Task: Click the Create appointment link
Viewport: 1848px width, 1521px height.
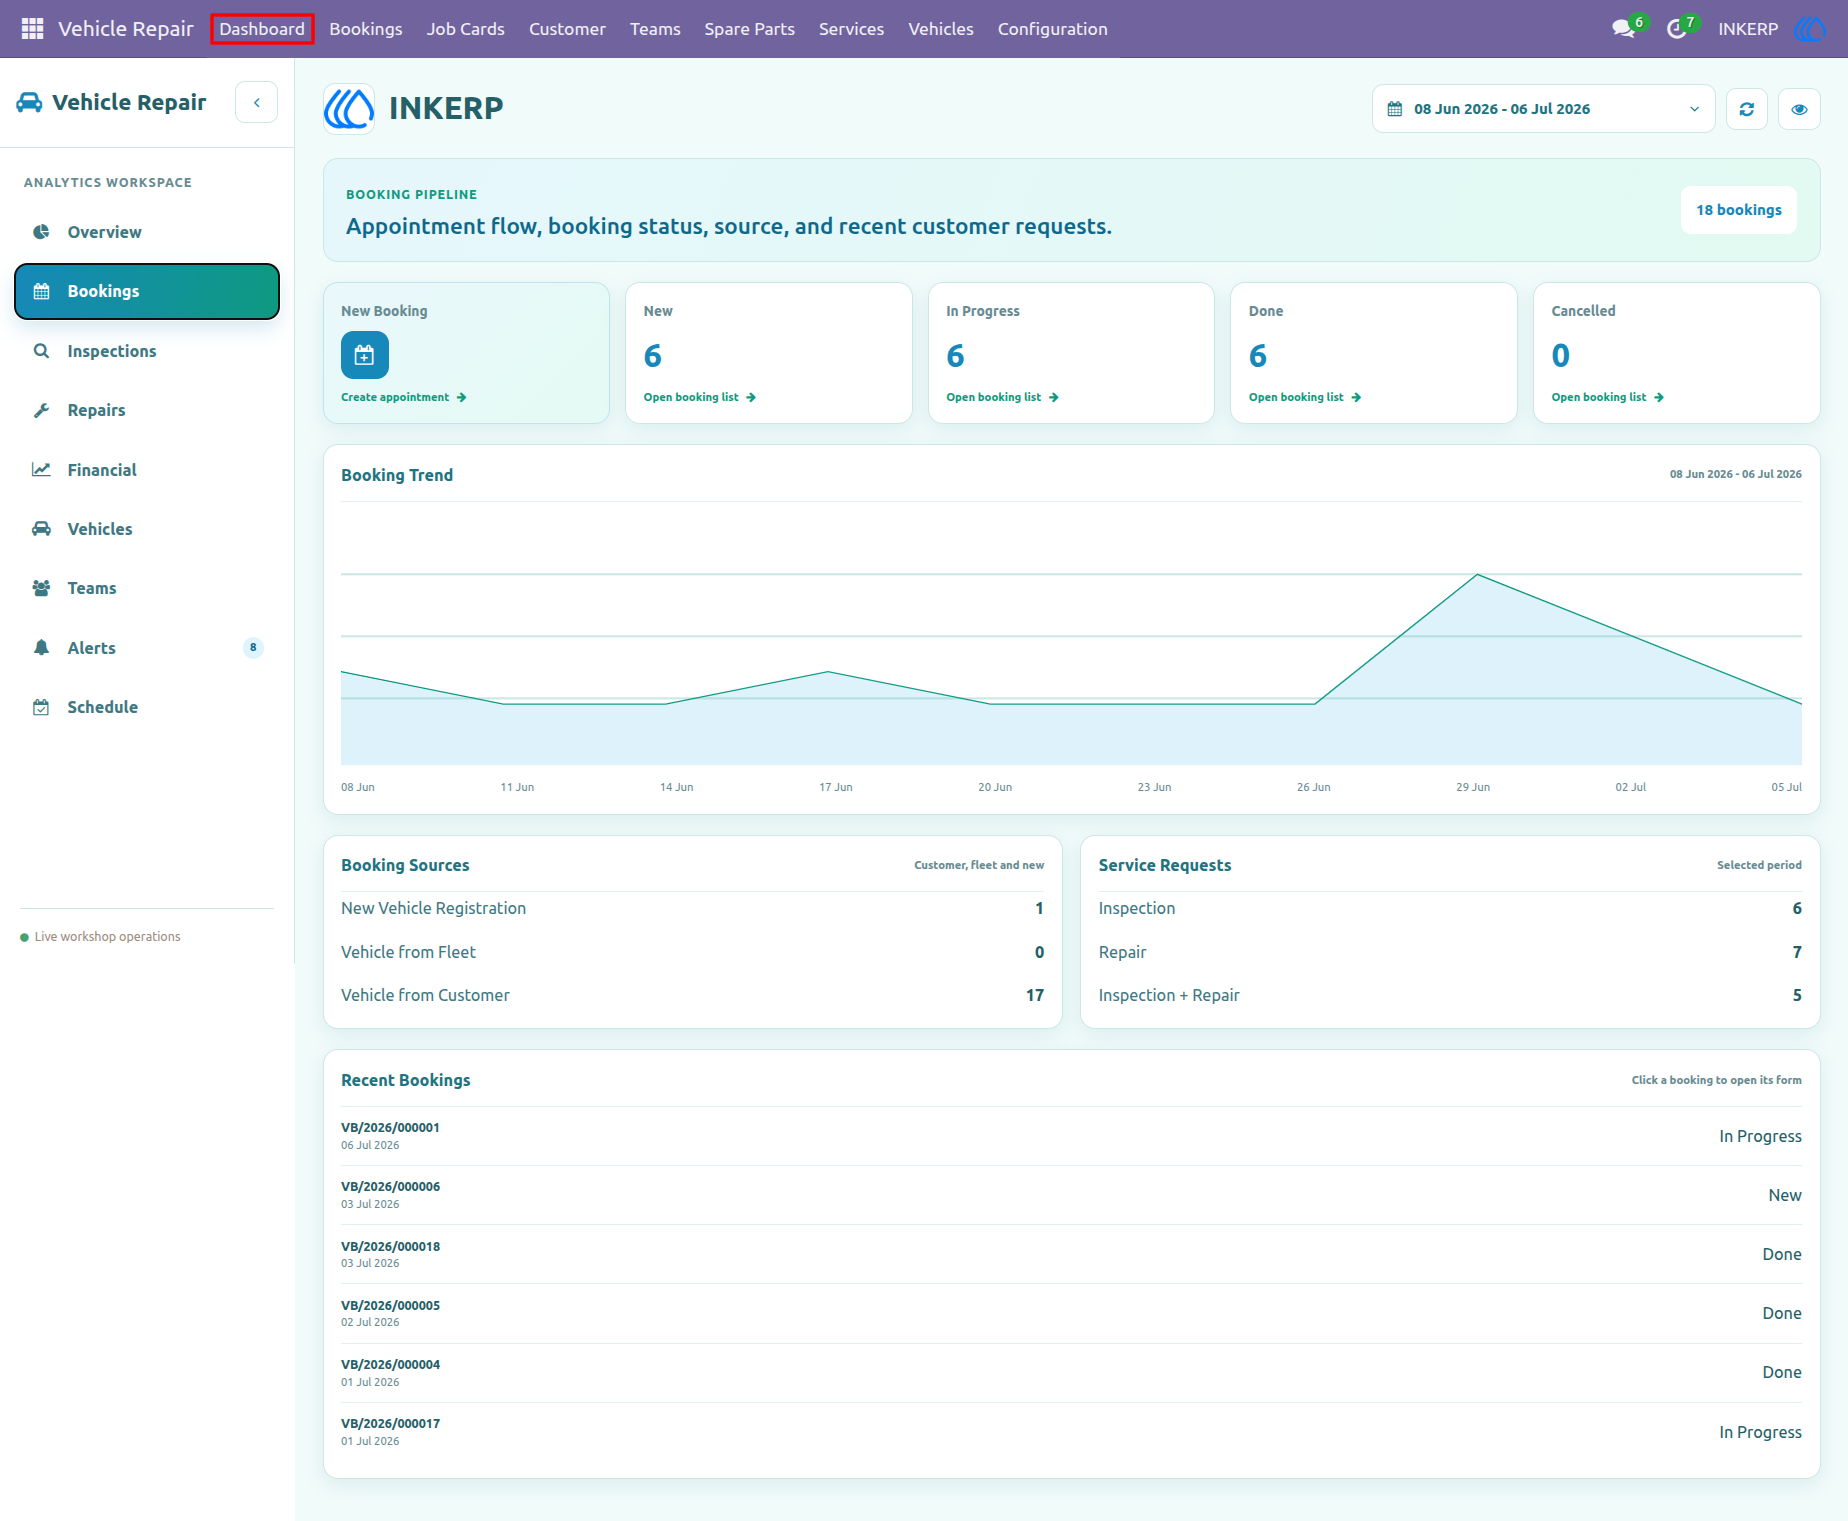Action: [404, 397]
